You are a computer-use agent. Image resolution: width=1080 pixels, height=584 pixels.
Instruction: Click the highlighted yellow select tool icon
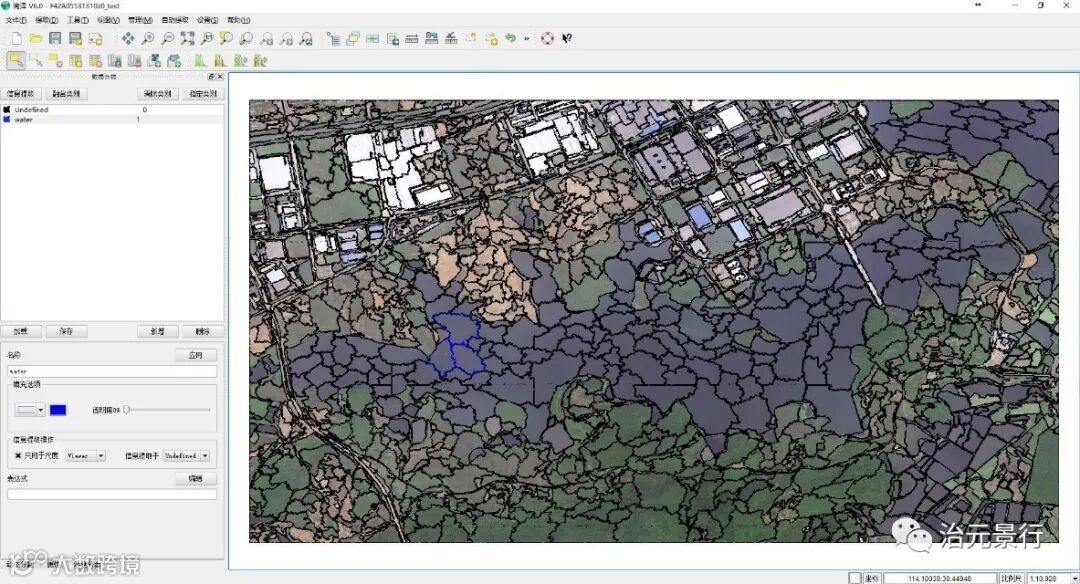point(16,61)
